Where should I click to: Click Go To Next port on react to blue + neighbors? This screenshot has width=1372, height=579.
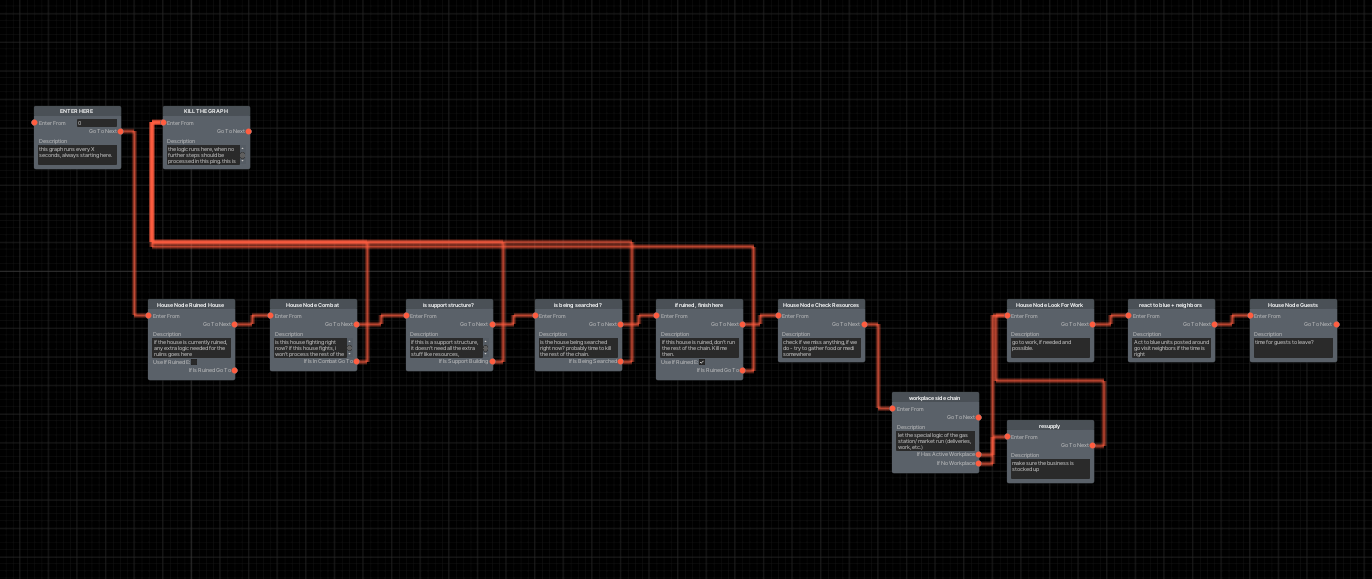tap(1214, 324)
